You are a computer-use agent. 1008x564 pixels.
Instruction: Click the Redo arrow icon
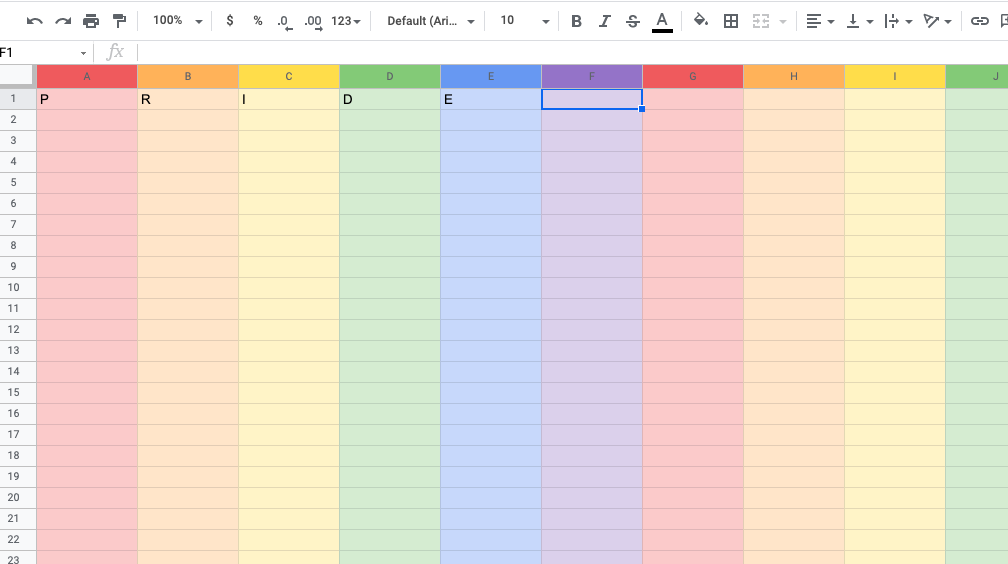coord(62,21)
